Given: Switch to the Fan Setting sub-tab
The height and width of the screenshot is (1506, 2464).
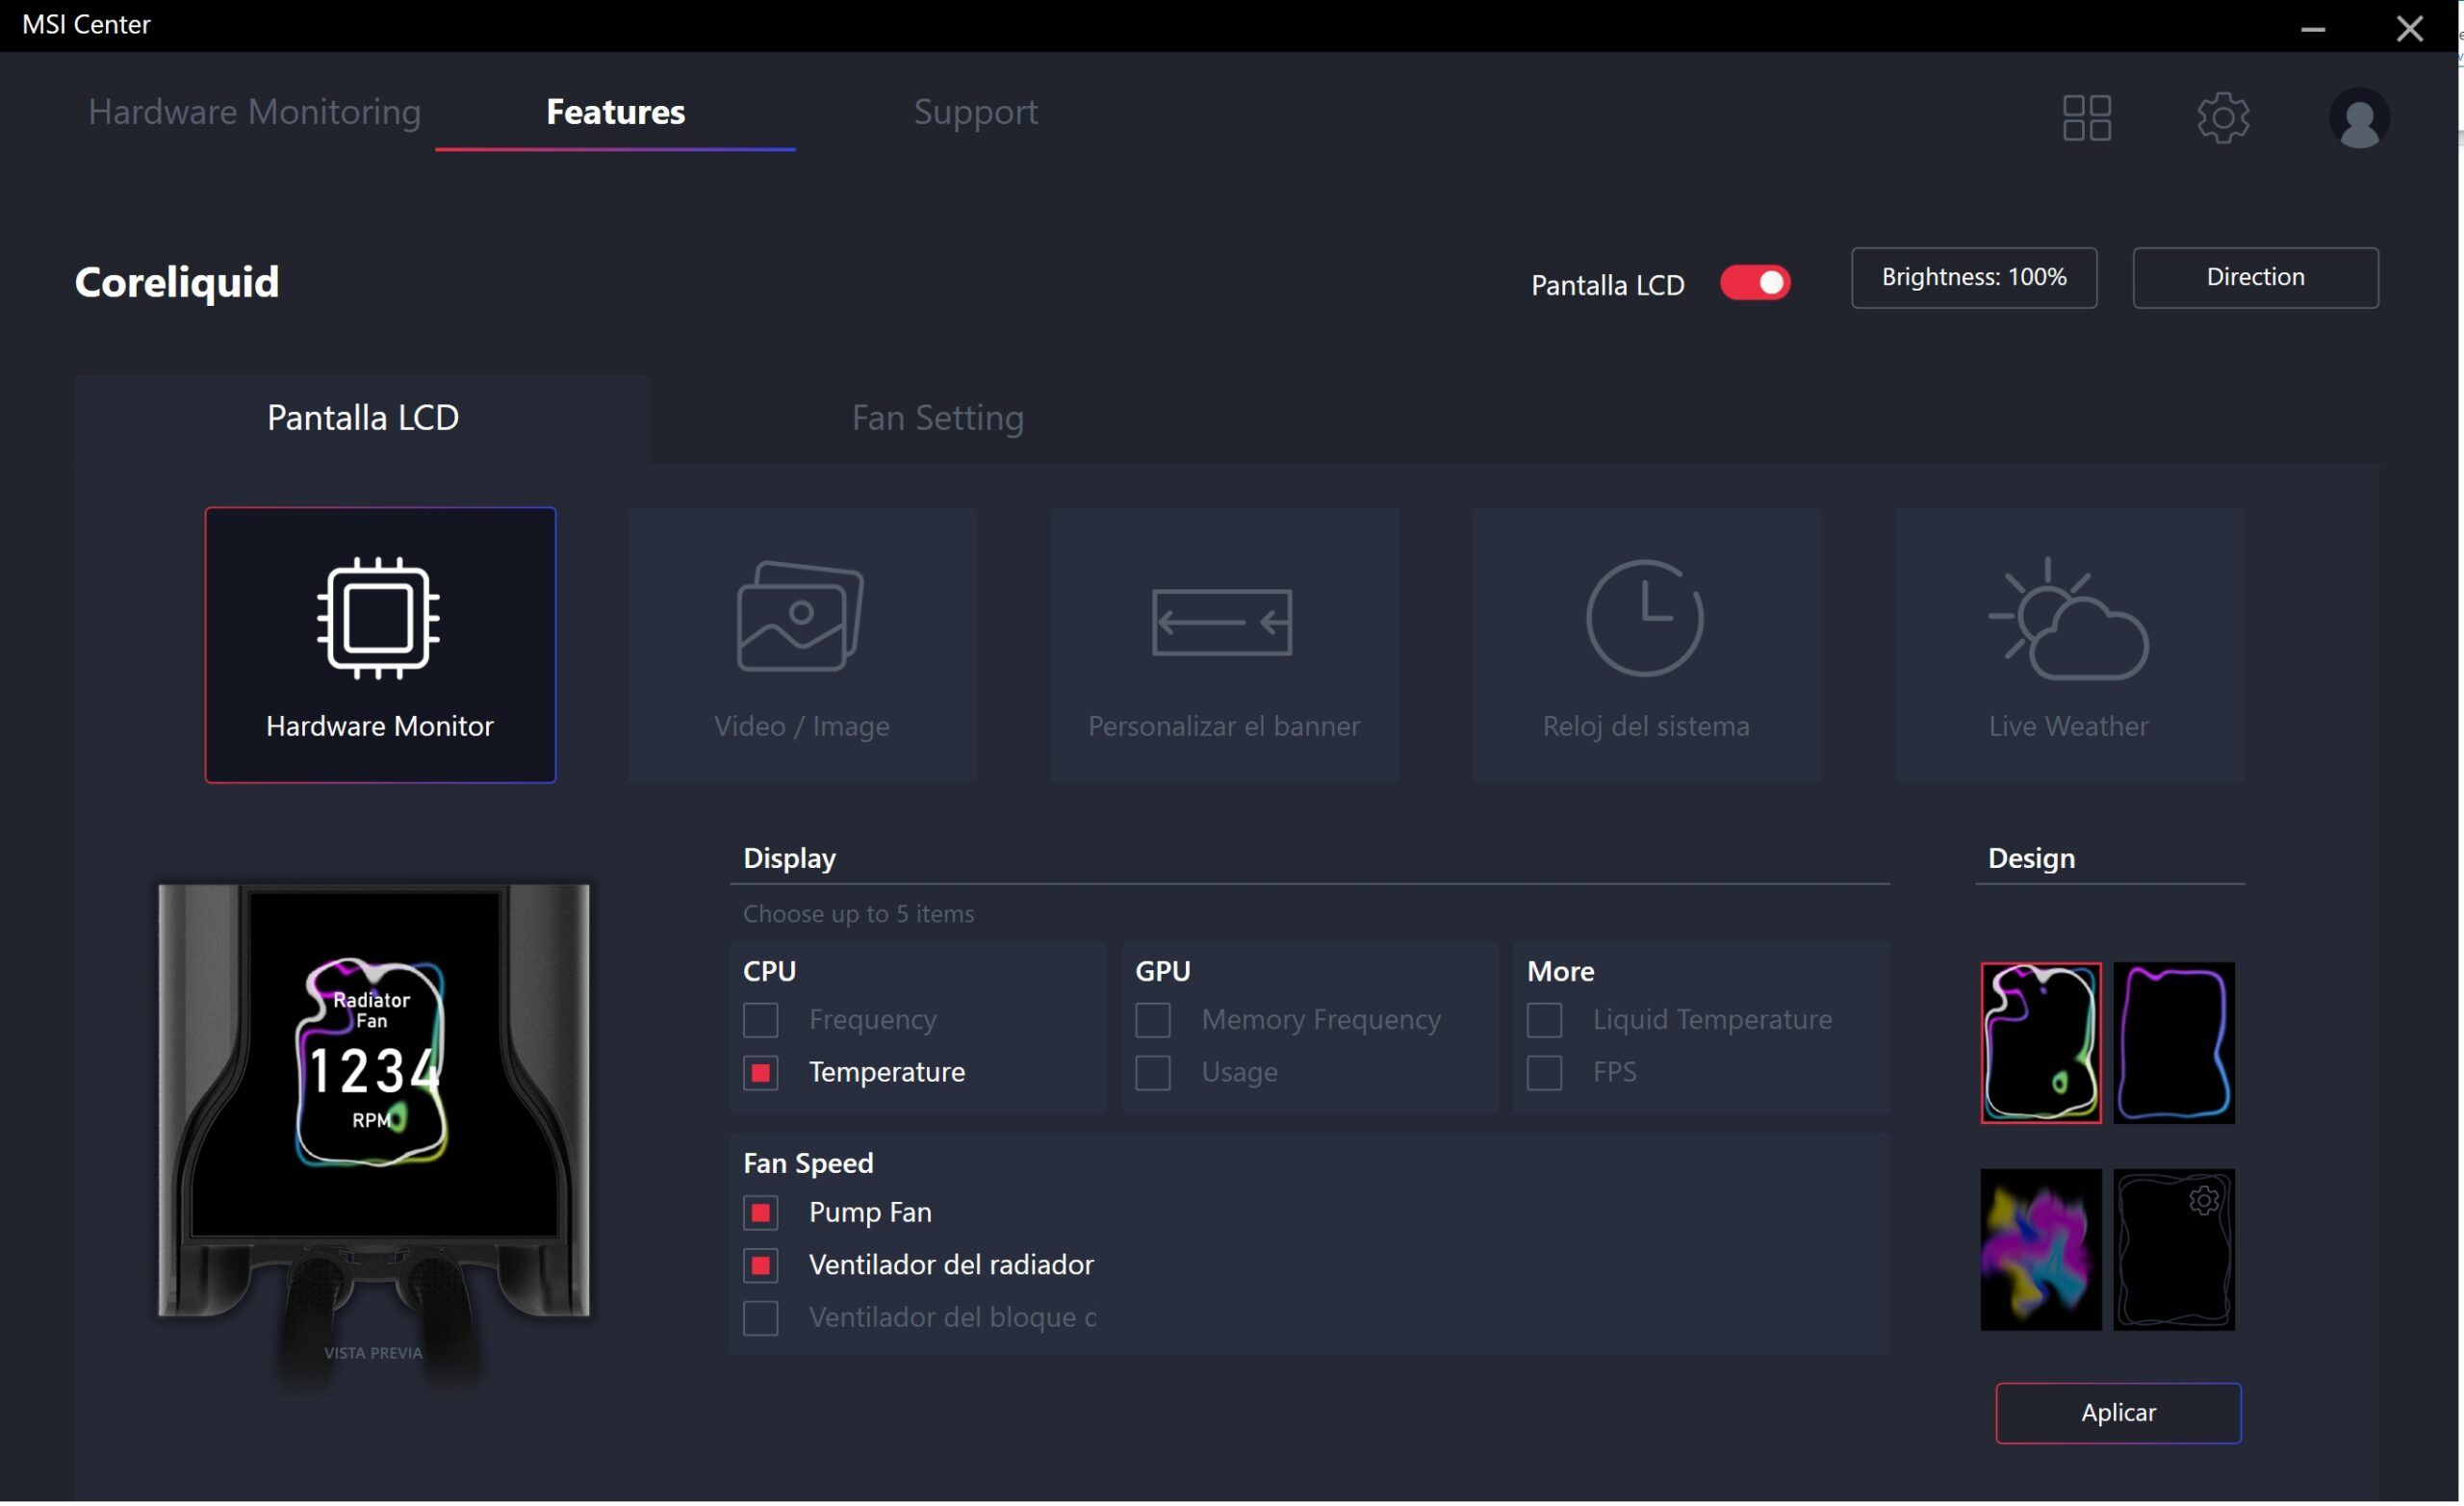Looking at the screenshot, I should point(938,418).
